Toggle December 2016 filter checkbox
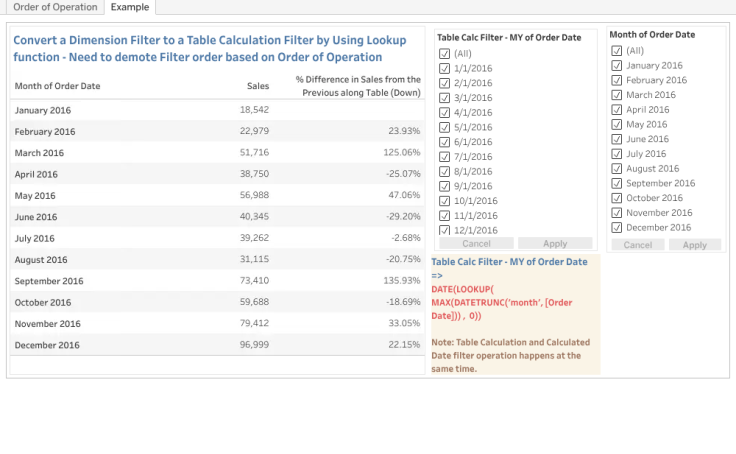Screen dimensions: 736x454 [x=616, y=228]
